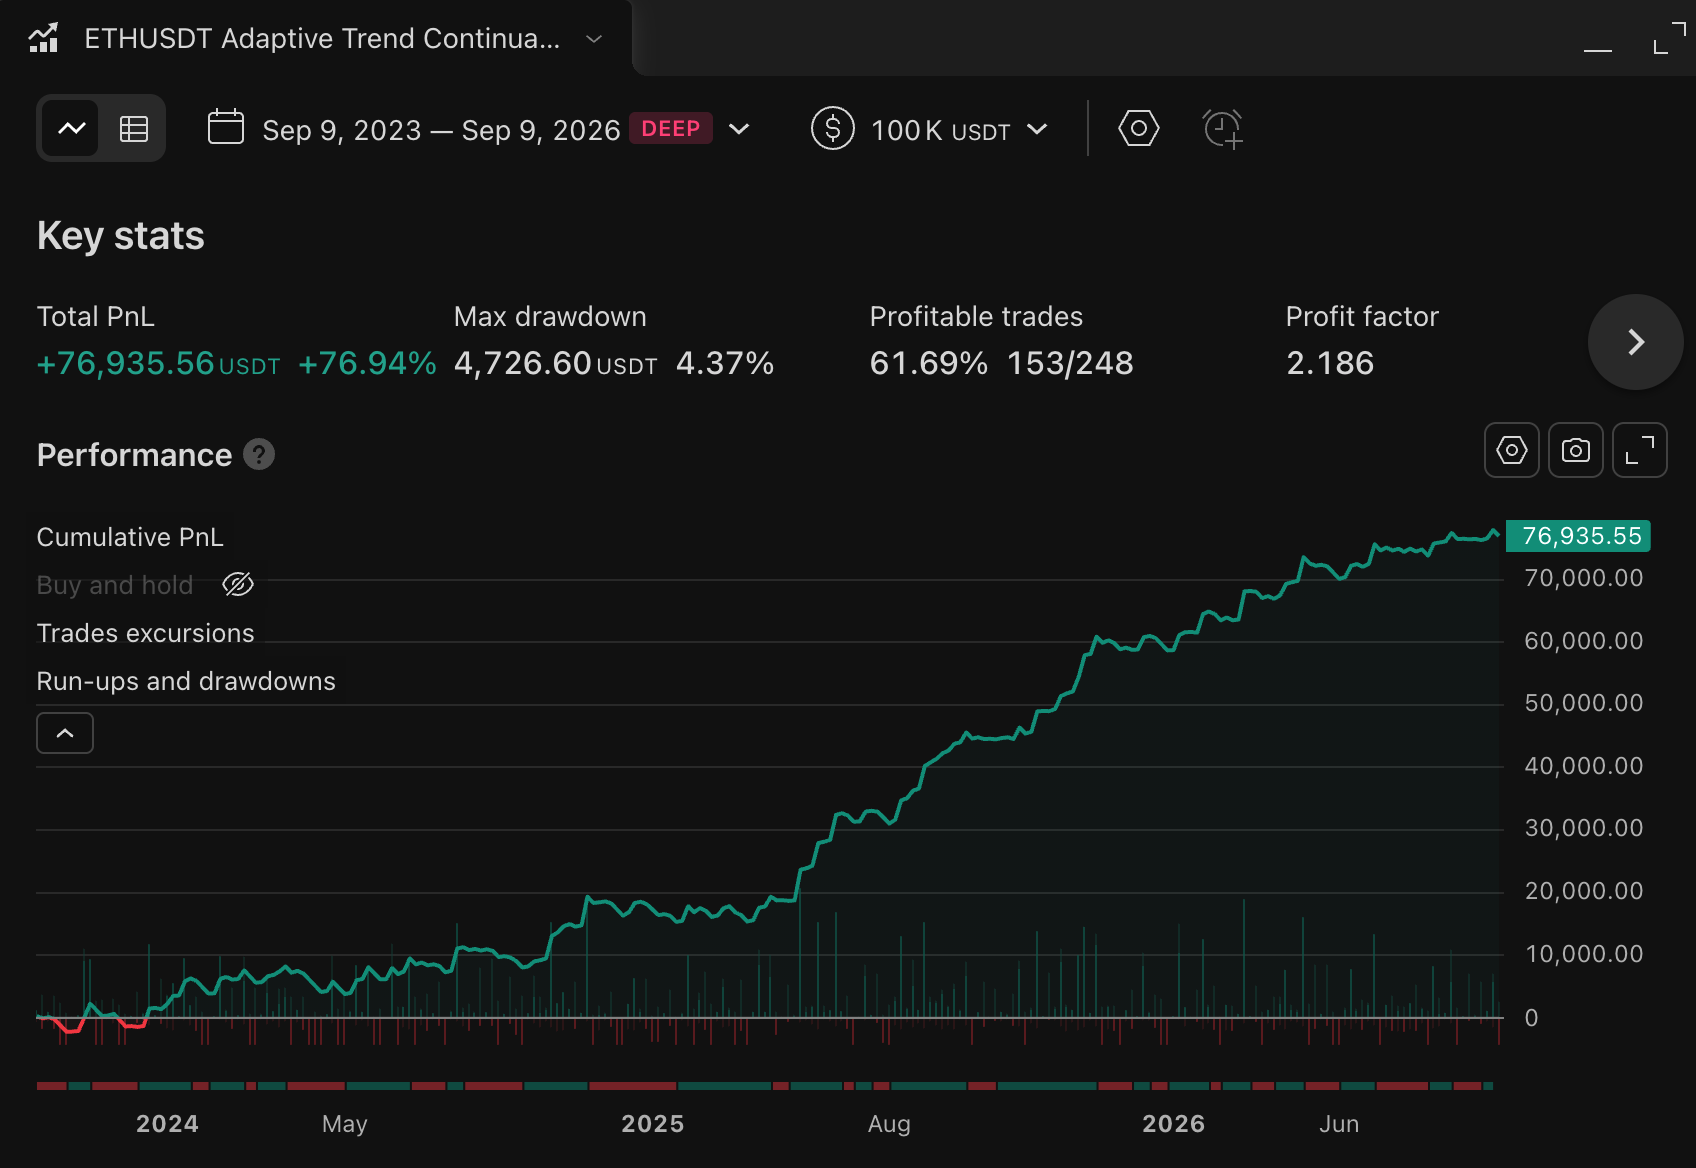Click the May label on time axis

click(345, 1124)
